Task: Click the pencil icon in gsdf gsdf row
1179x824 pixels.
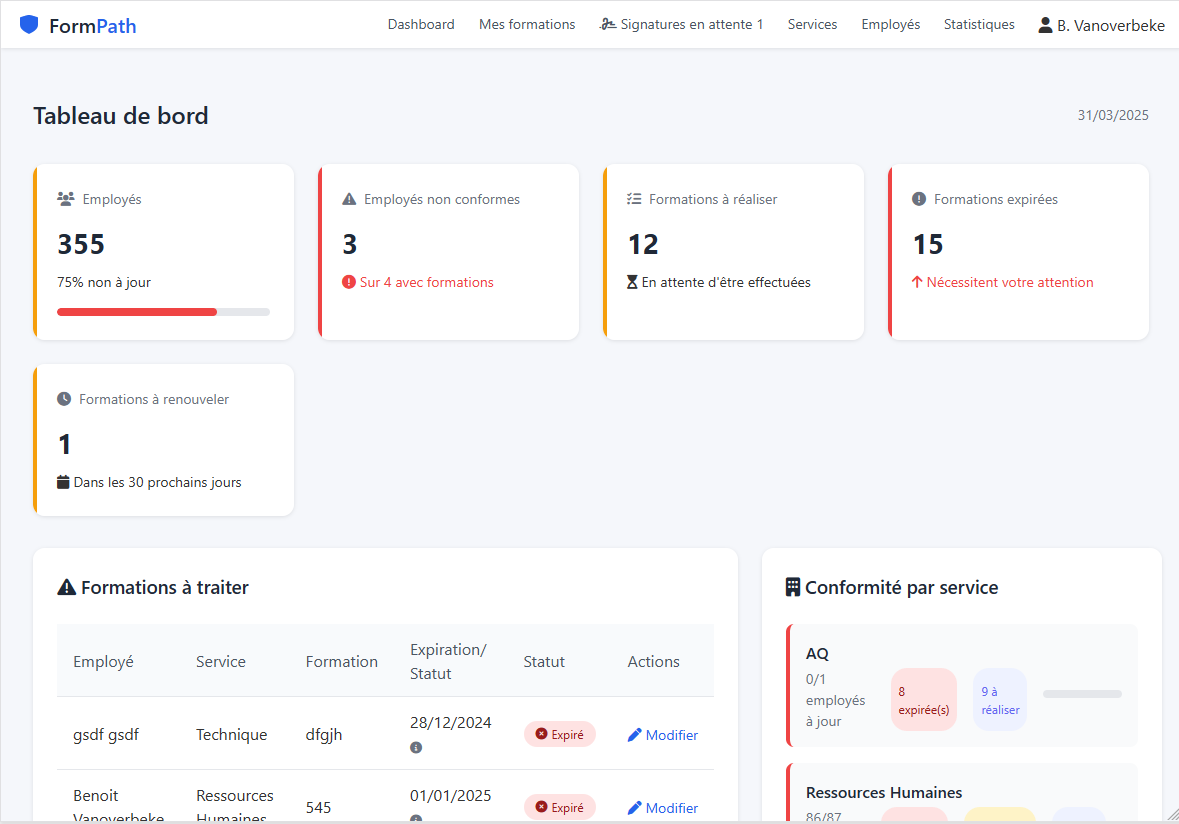Action: pos(635,735)
